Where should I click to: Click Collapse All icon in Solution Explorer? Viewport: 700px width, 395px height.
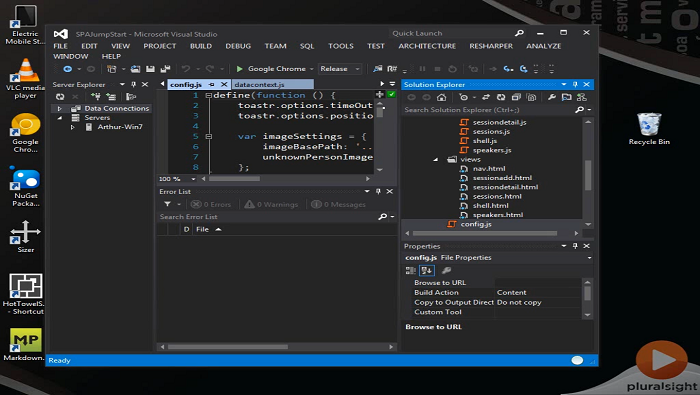[x=516, y=97]
